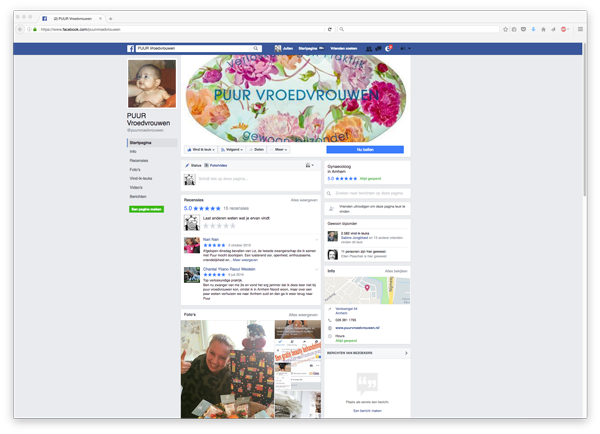This screenshot has width=600, height=434.
Task: Click the green Een pagina maken button
Action: click(x=147, y=209)
